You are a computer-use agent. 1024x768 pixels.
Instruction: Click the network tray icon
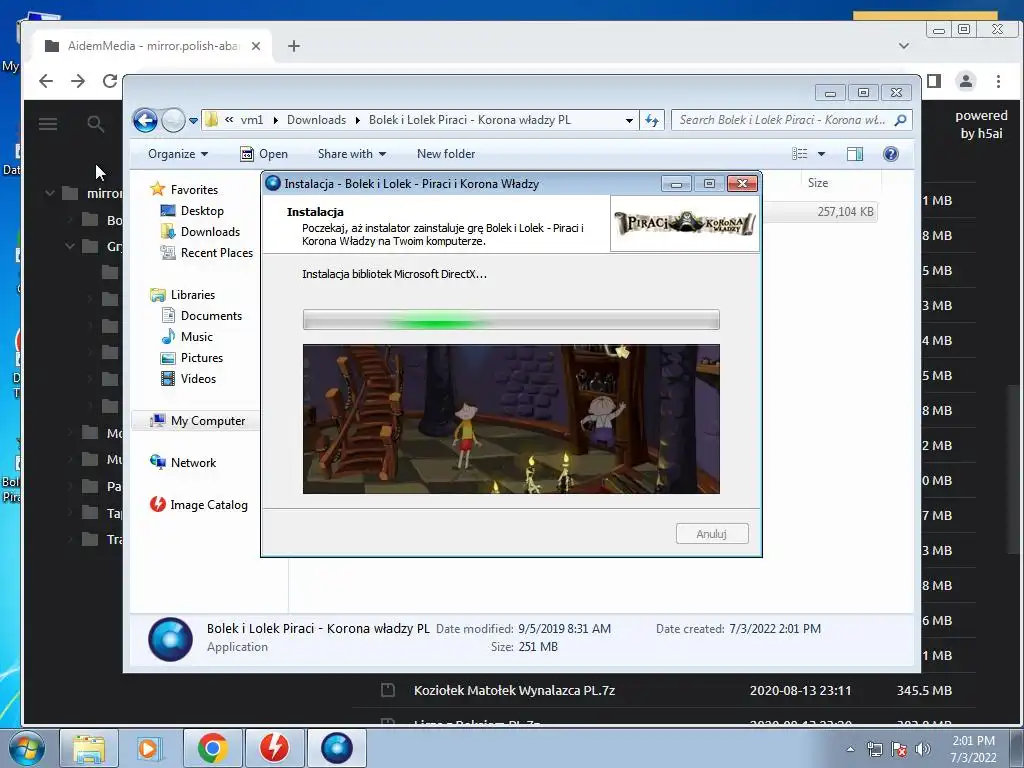874,749
